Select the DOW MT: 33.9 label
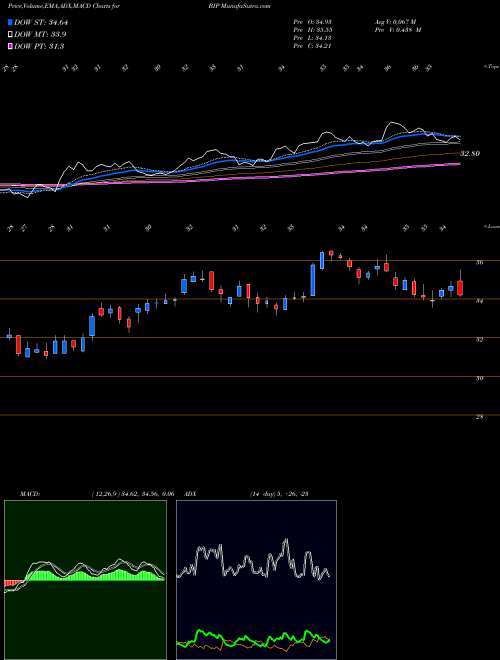 (x=40, y=35)
